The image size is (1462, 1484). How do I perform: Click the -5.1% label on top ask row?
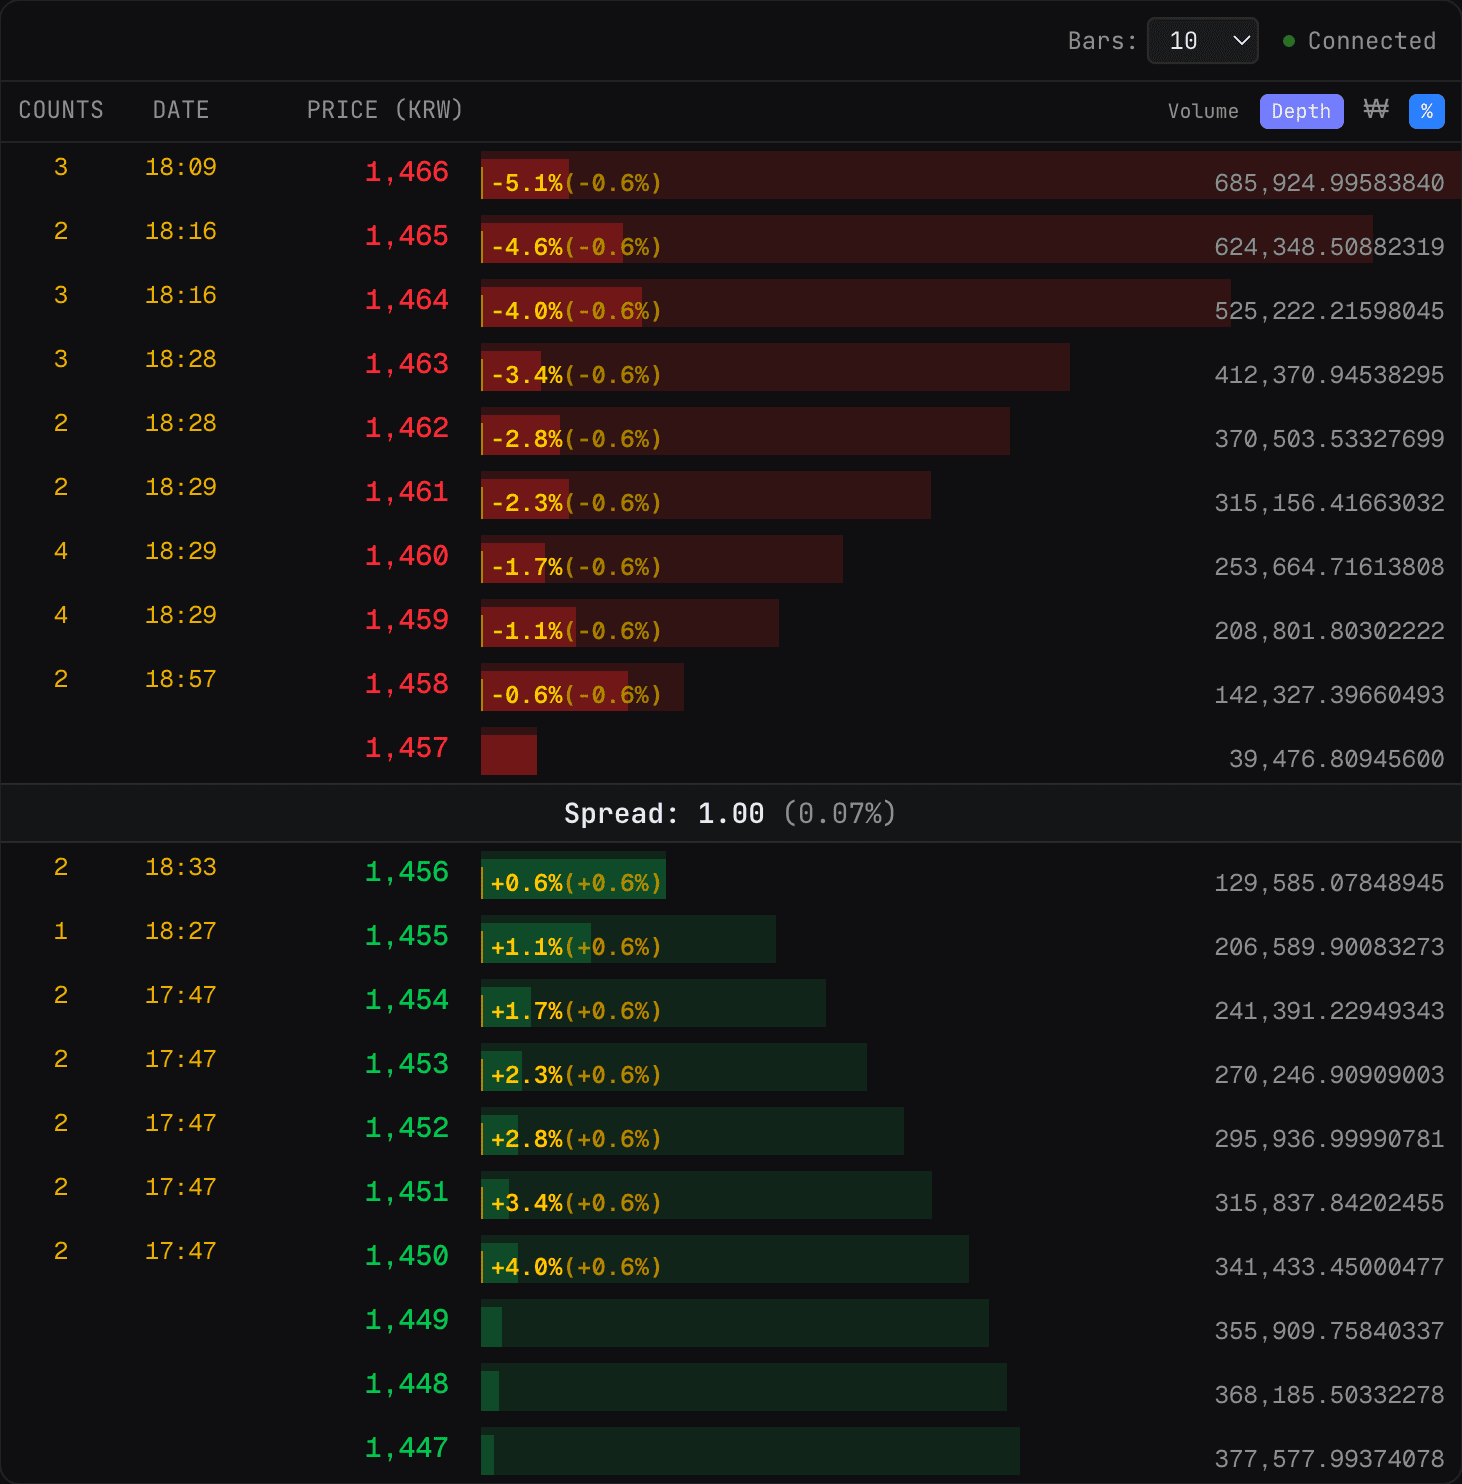pos(527,183)
